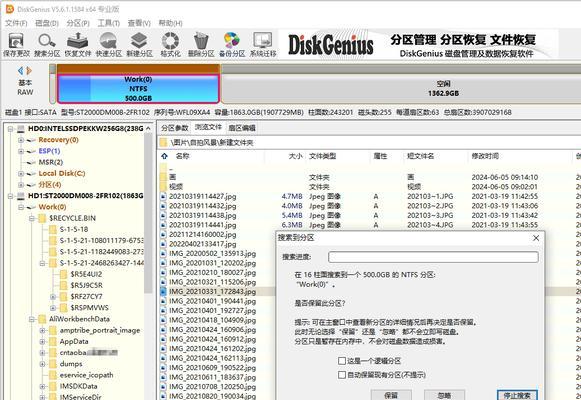This screenshot has width=581, height=400.
Task: Click the AppData folder icon in tree
Action: pyautogui.click(x=53, y=341)
